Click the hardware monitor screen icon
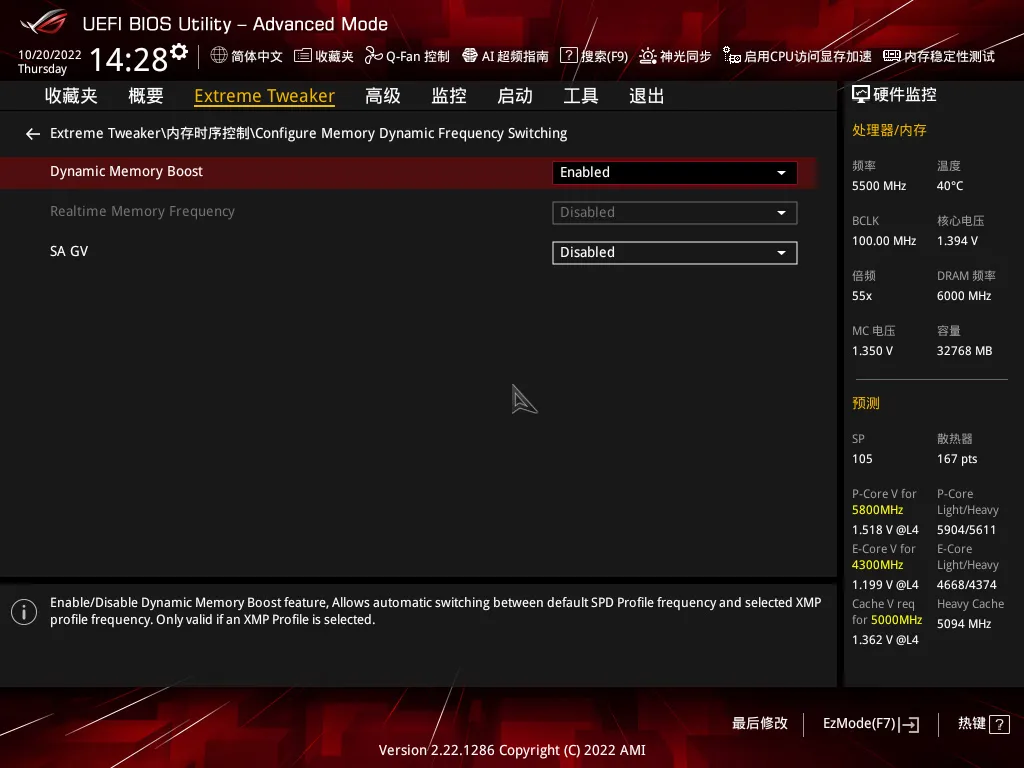 point(861,95)
